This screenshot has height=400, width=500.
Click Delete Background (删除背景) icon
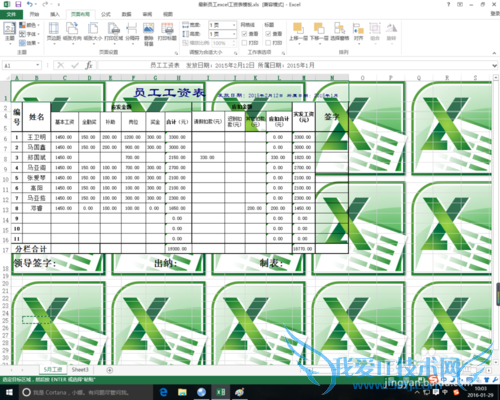[149, 34]
